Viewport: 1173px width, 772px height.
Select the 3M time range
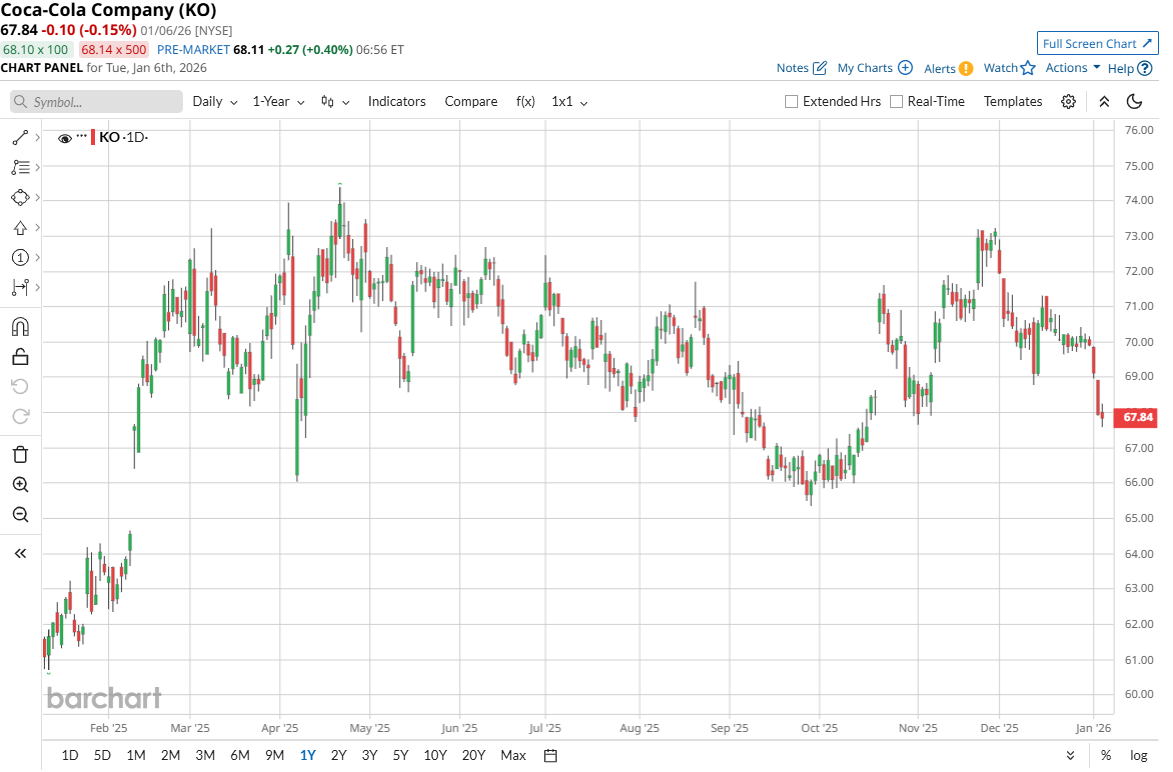pos(205,756)
